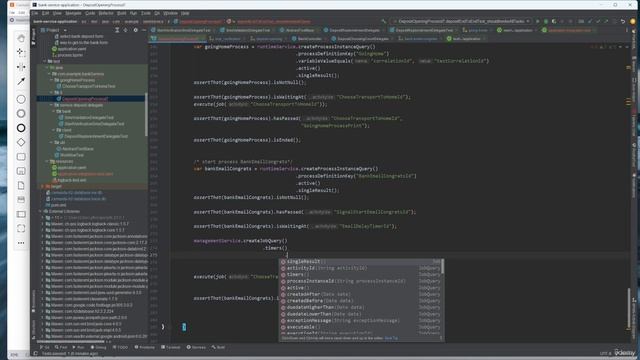Open the Services tool window
640x360 pixels.
click(x=196, y=347)
